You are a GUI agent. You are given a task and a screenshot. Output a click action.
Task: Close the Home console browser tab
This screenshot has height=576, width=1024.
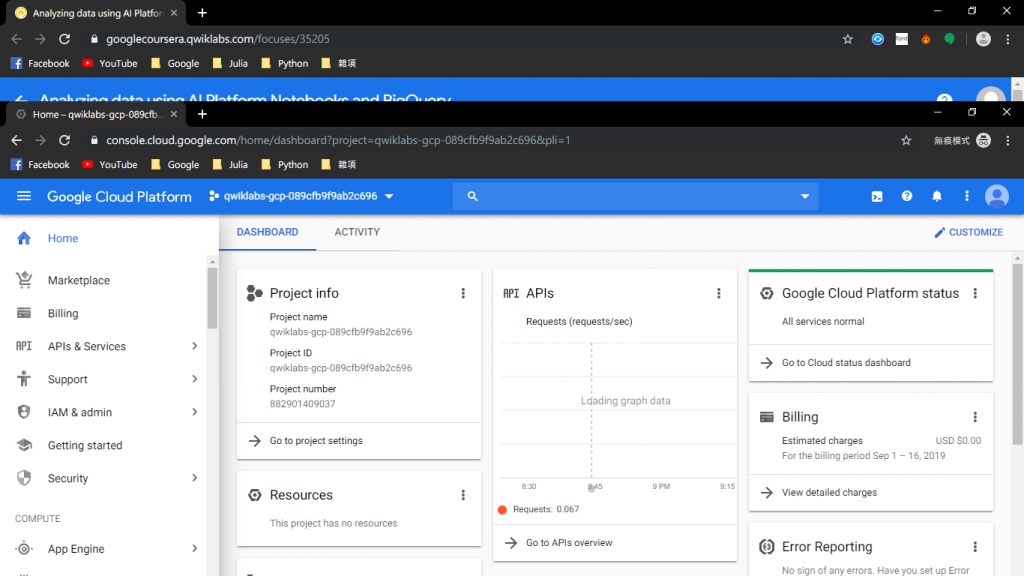click(174, 114)
